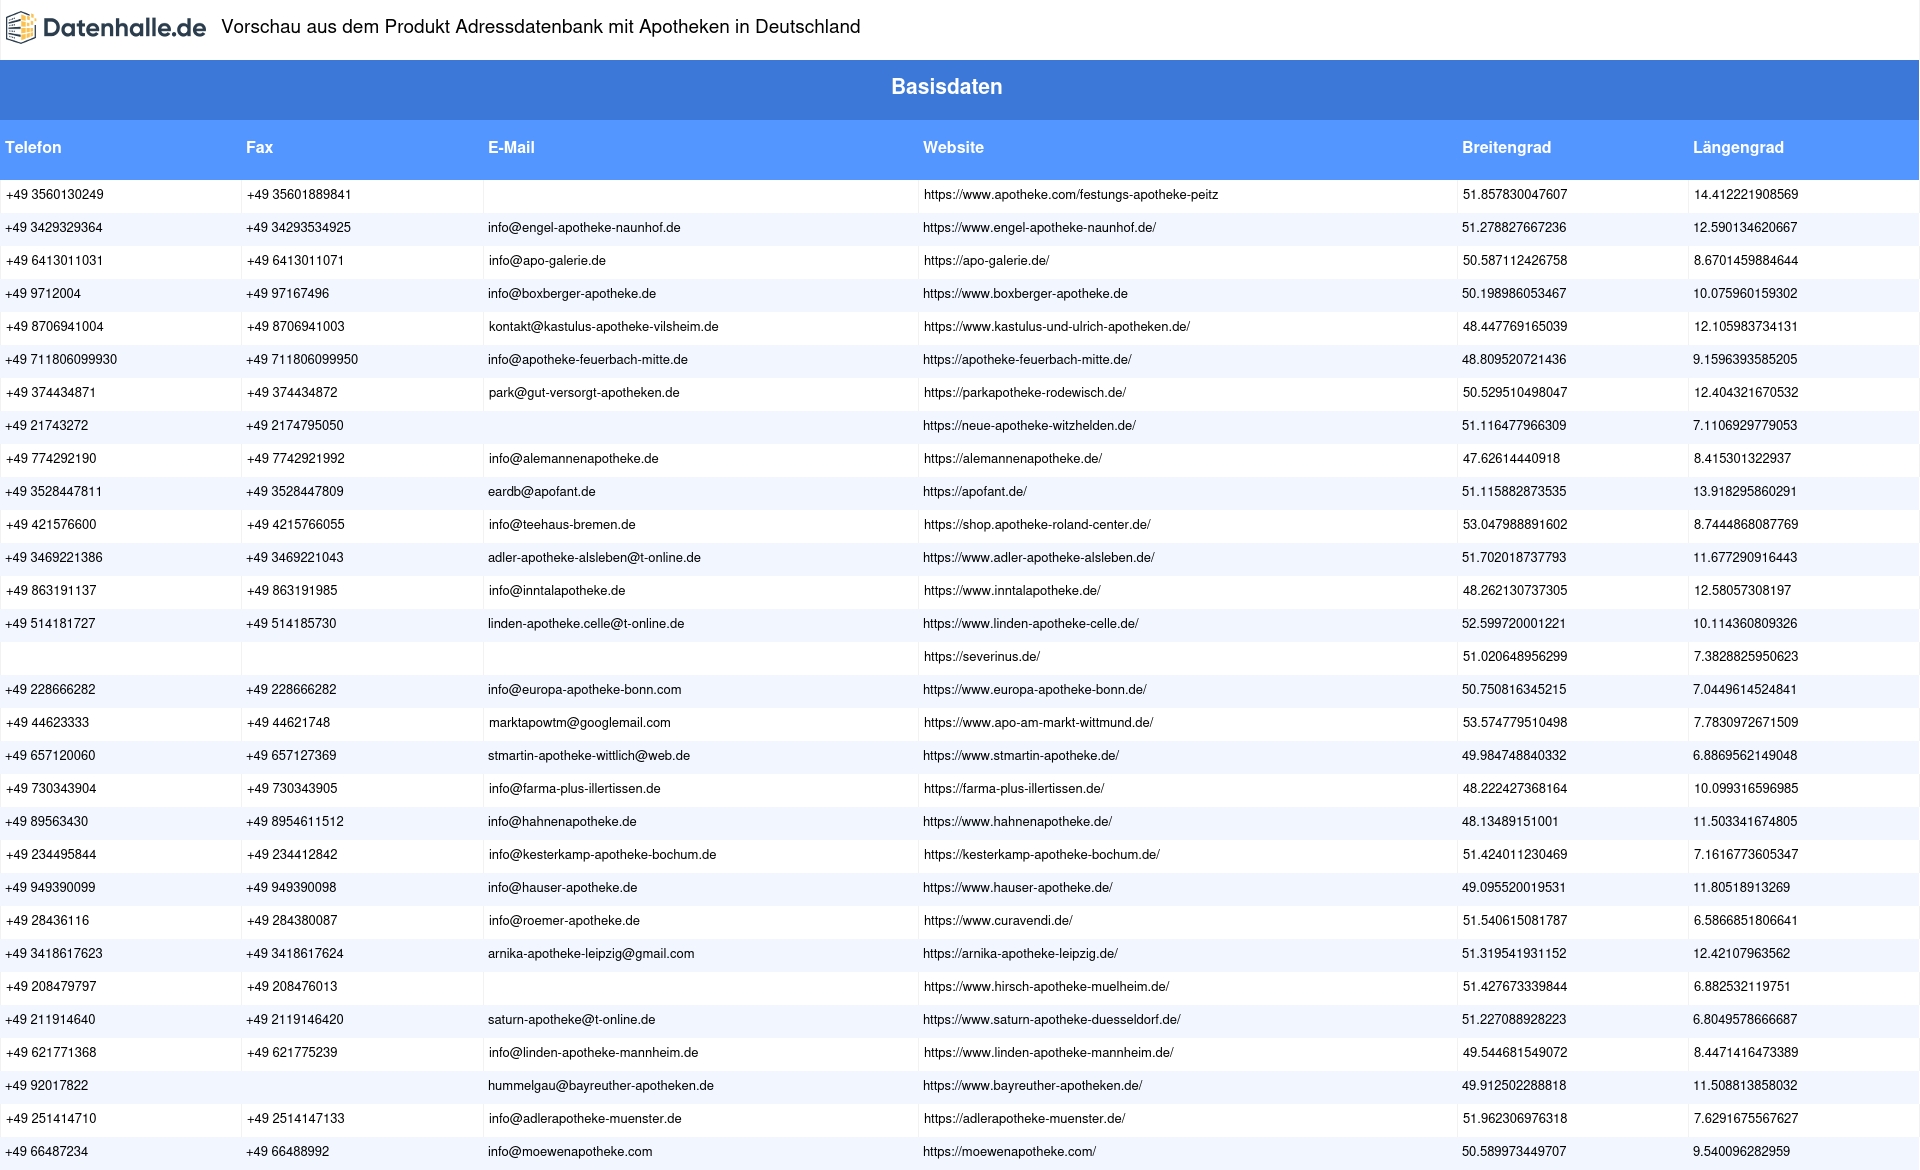
Task: Select email eardb@apofant.de
Action: [x=542, y=492]
